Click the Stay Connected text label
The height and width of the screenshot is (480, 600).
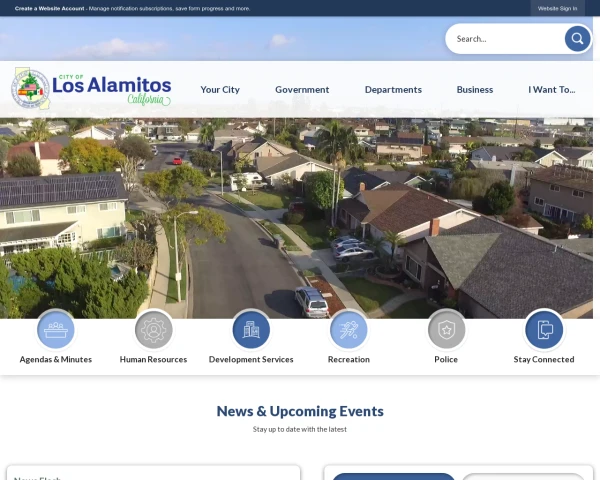pyautogui.click(x=544, y=359)
